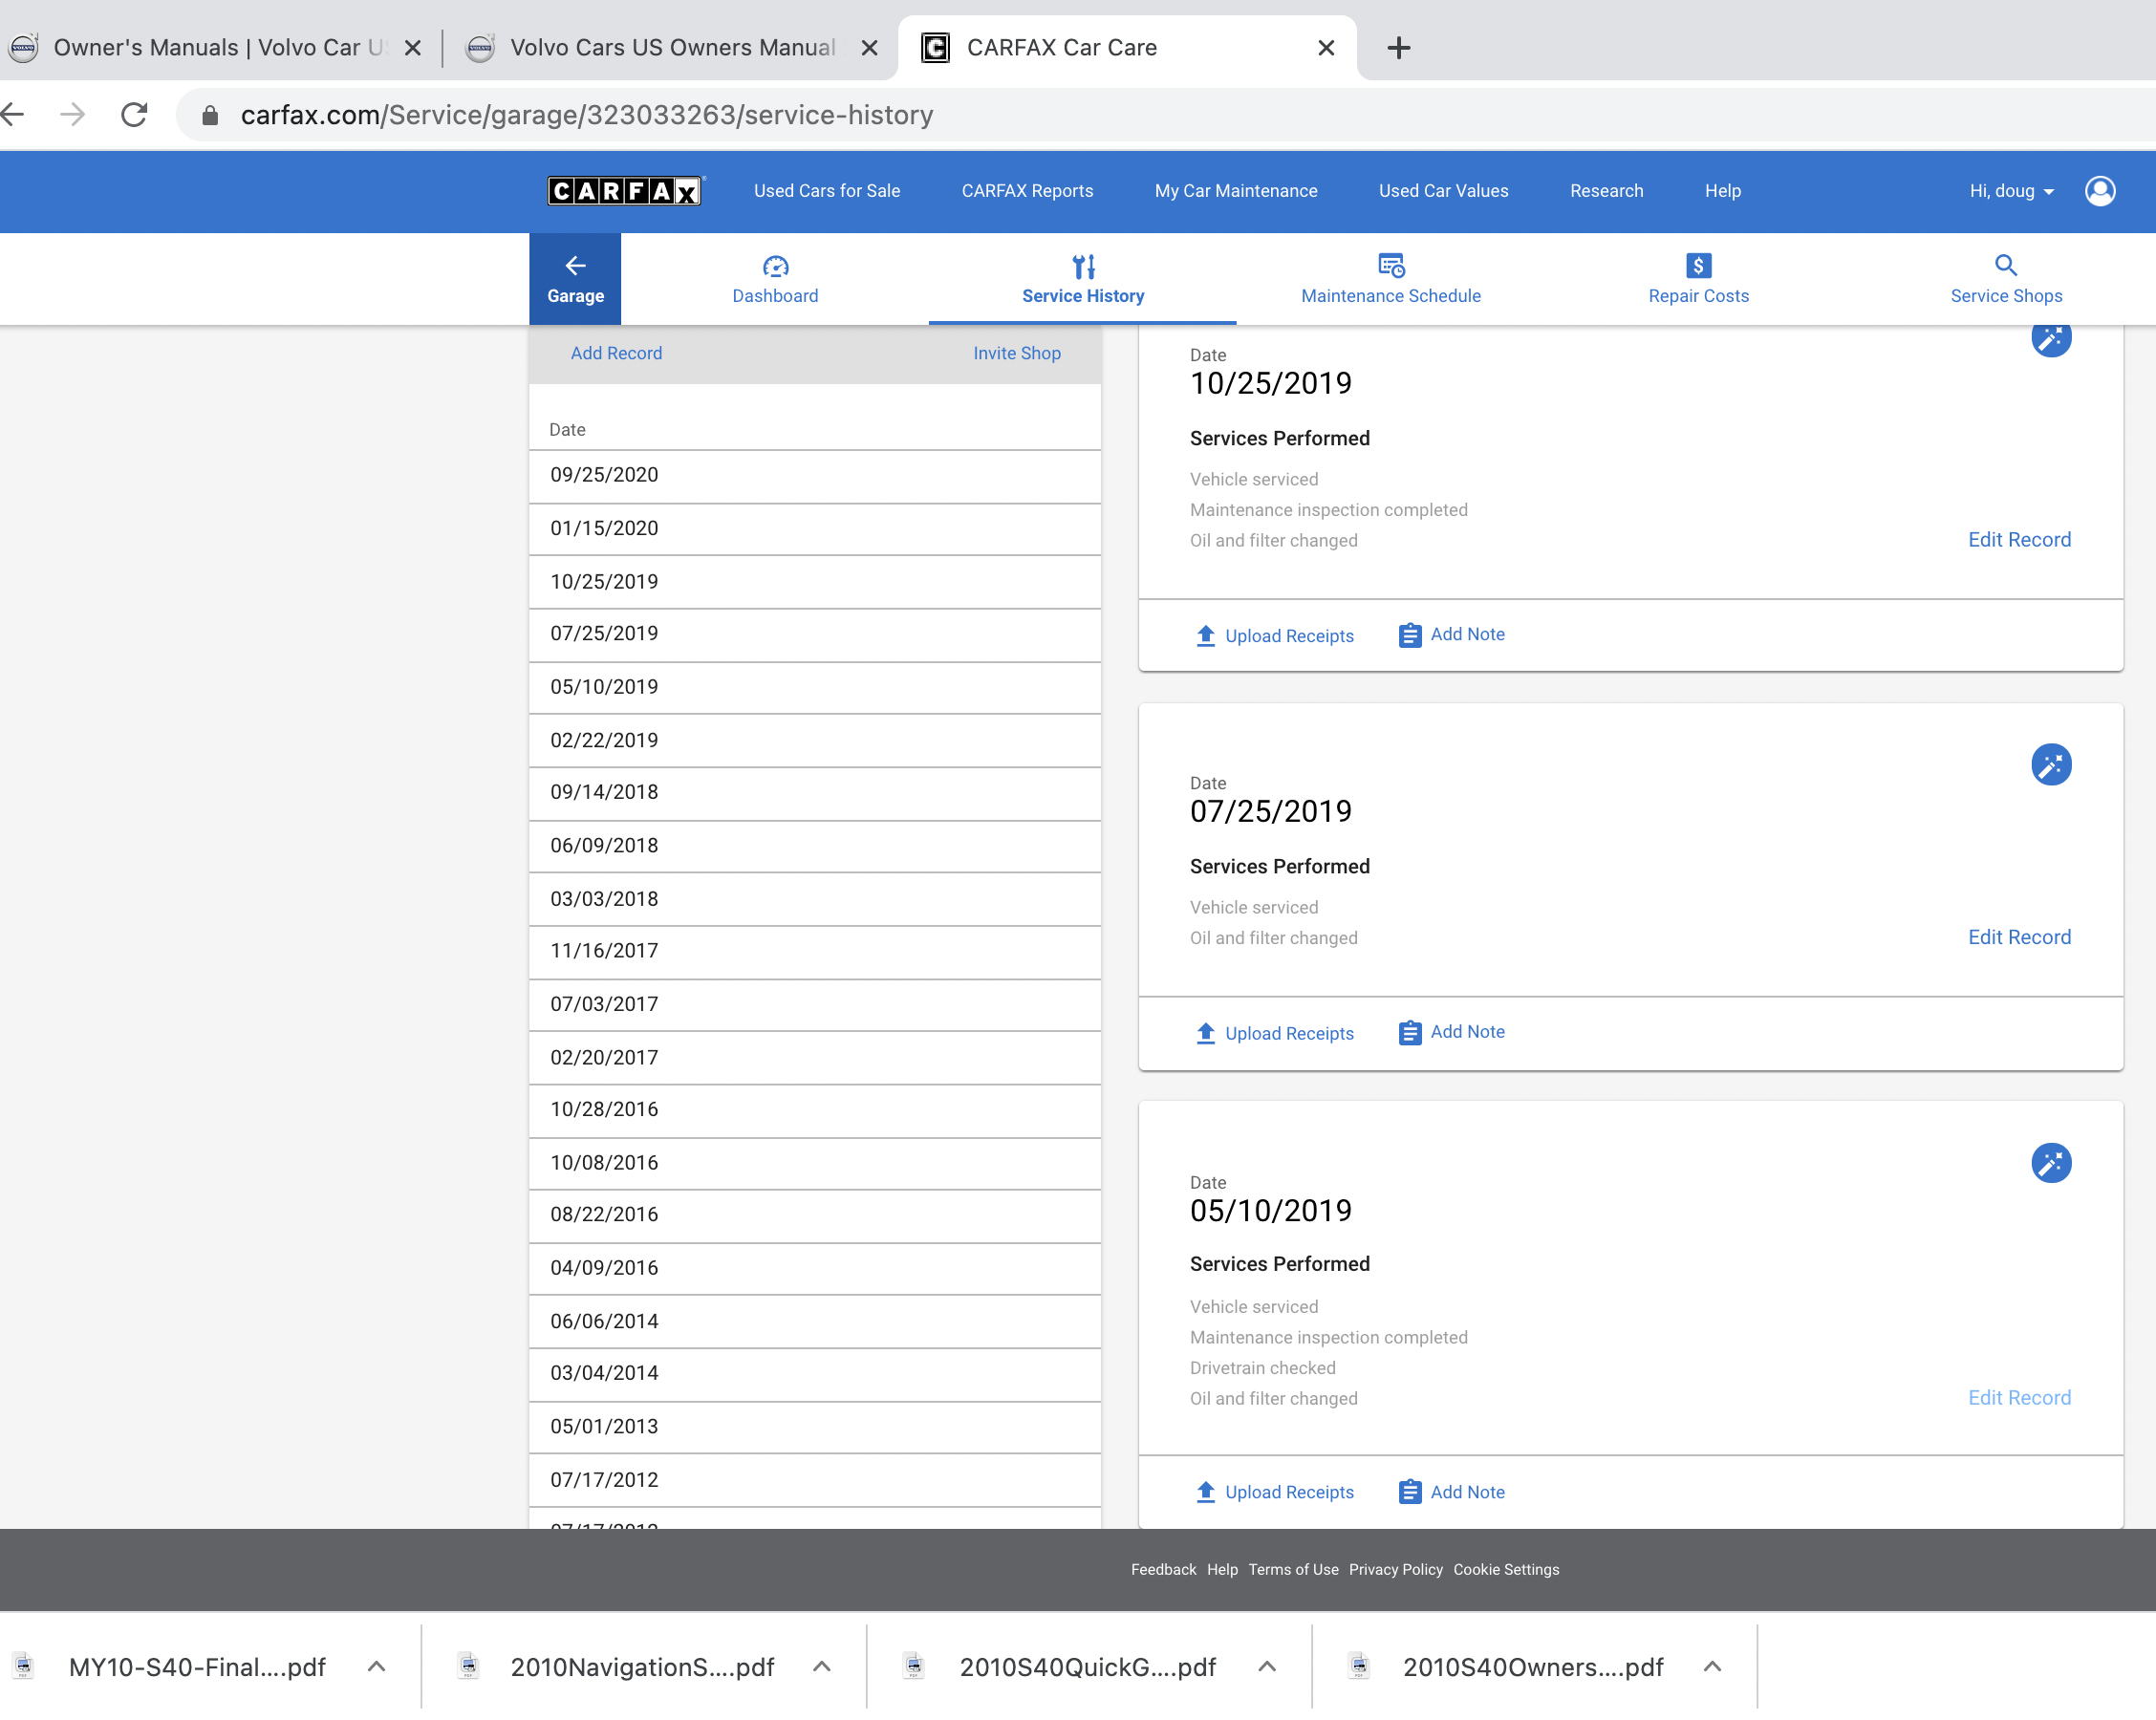Click the browser forward arrow
Image resolution: width=2156 pixels, height=1720 pixels.
(x=73, y=115)
